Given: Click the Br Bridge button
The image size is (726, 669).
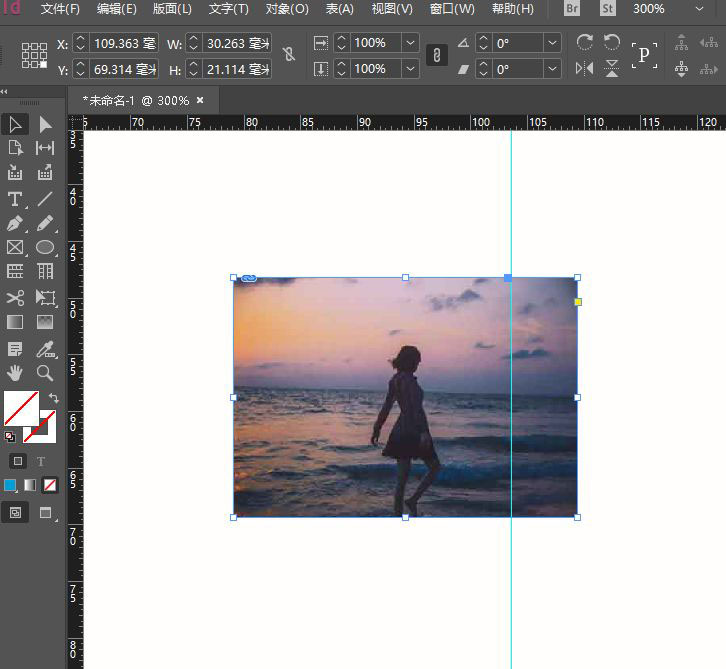Looking at the screenshot, I should [x=572, y=9].
